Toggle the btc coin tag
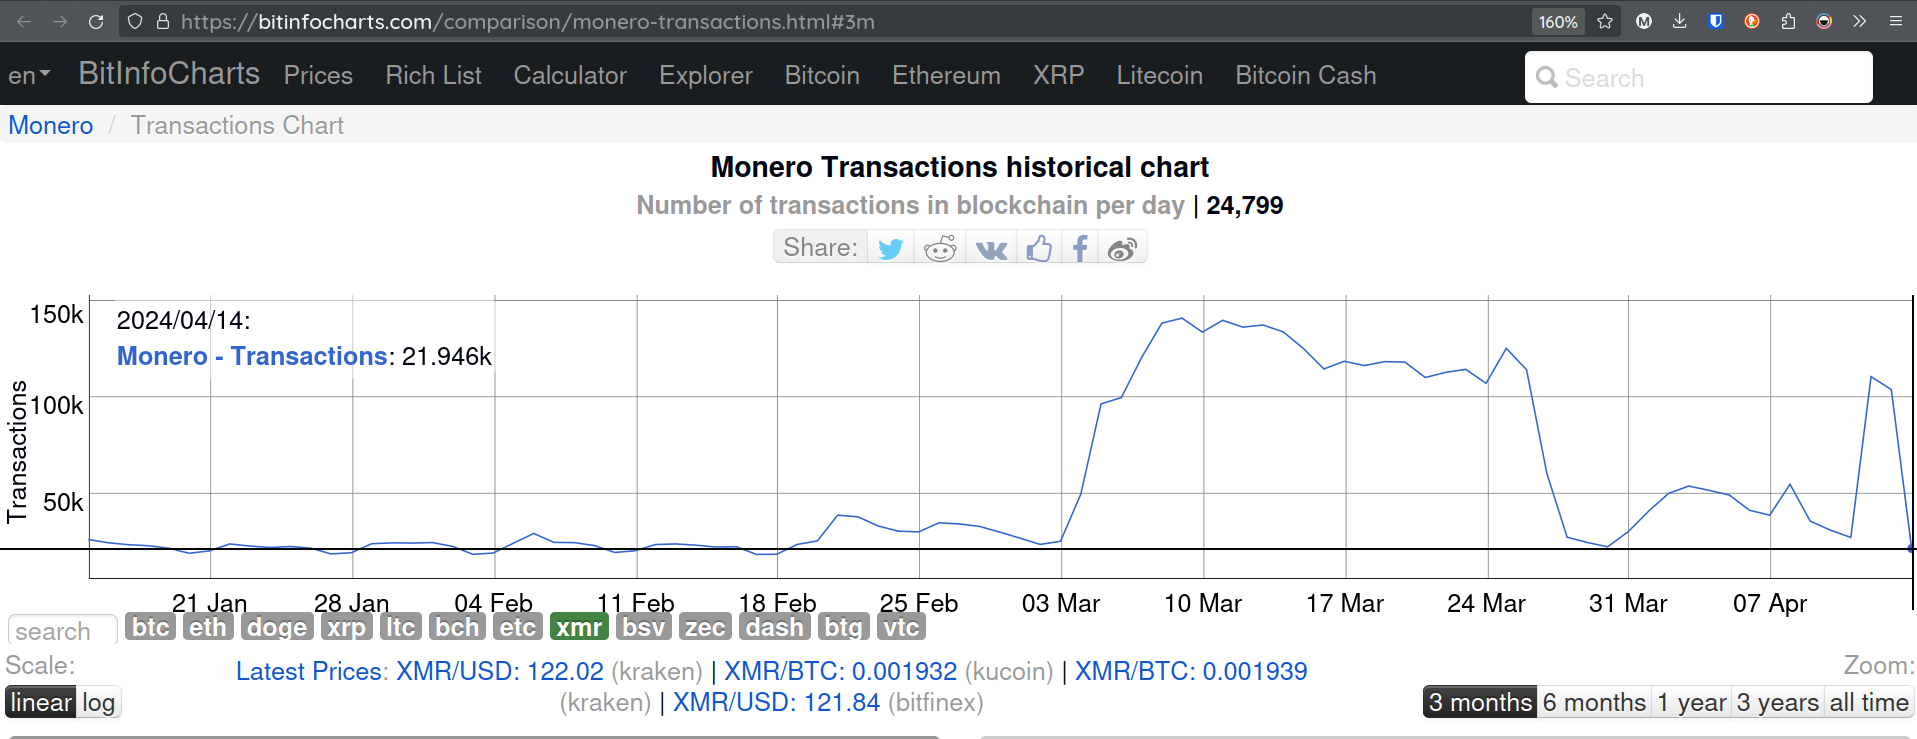1917x739 pixels. [x=151, y=627]
